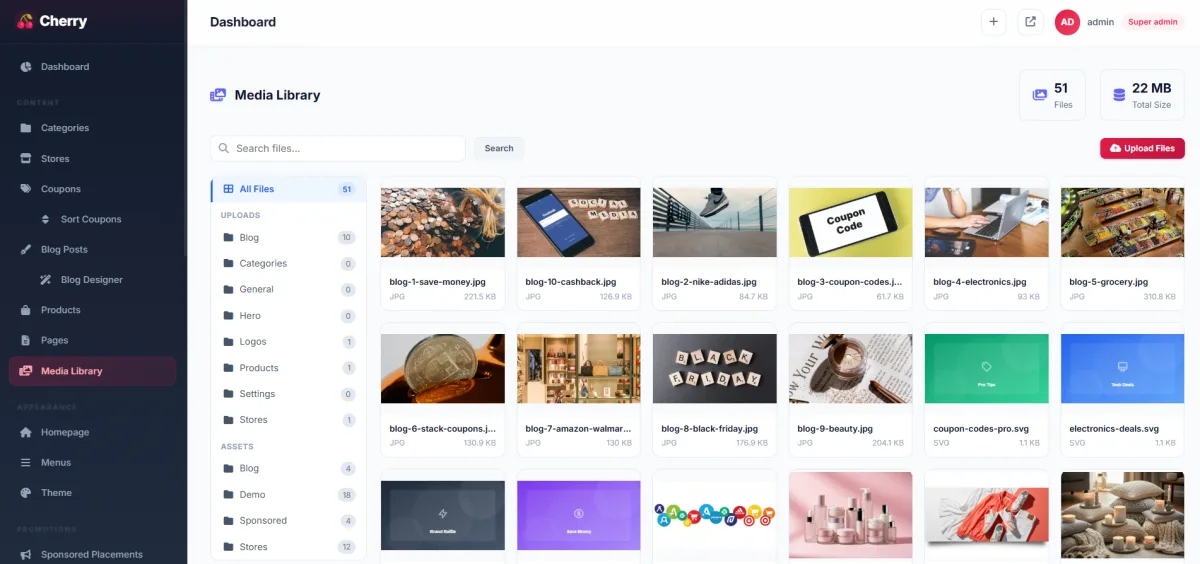Click the Media Library heading icon
Screen dimensions: 1200x564
click(218, 95)
